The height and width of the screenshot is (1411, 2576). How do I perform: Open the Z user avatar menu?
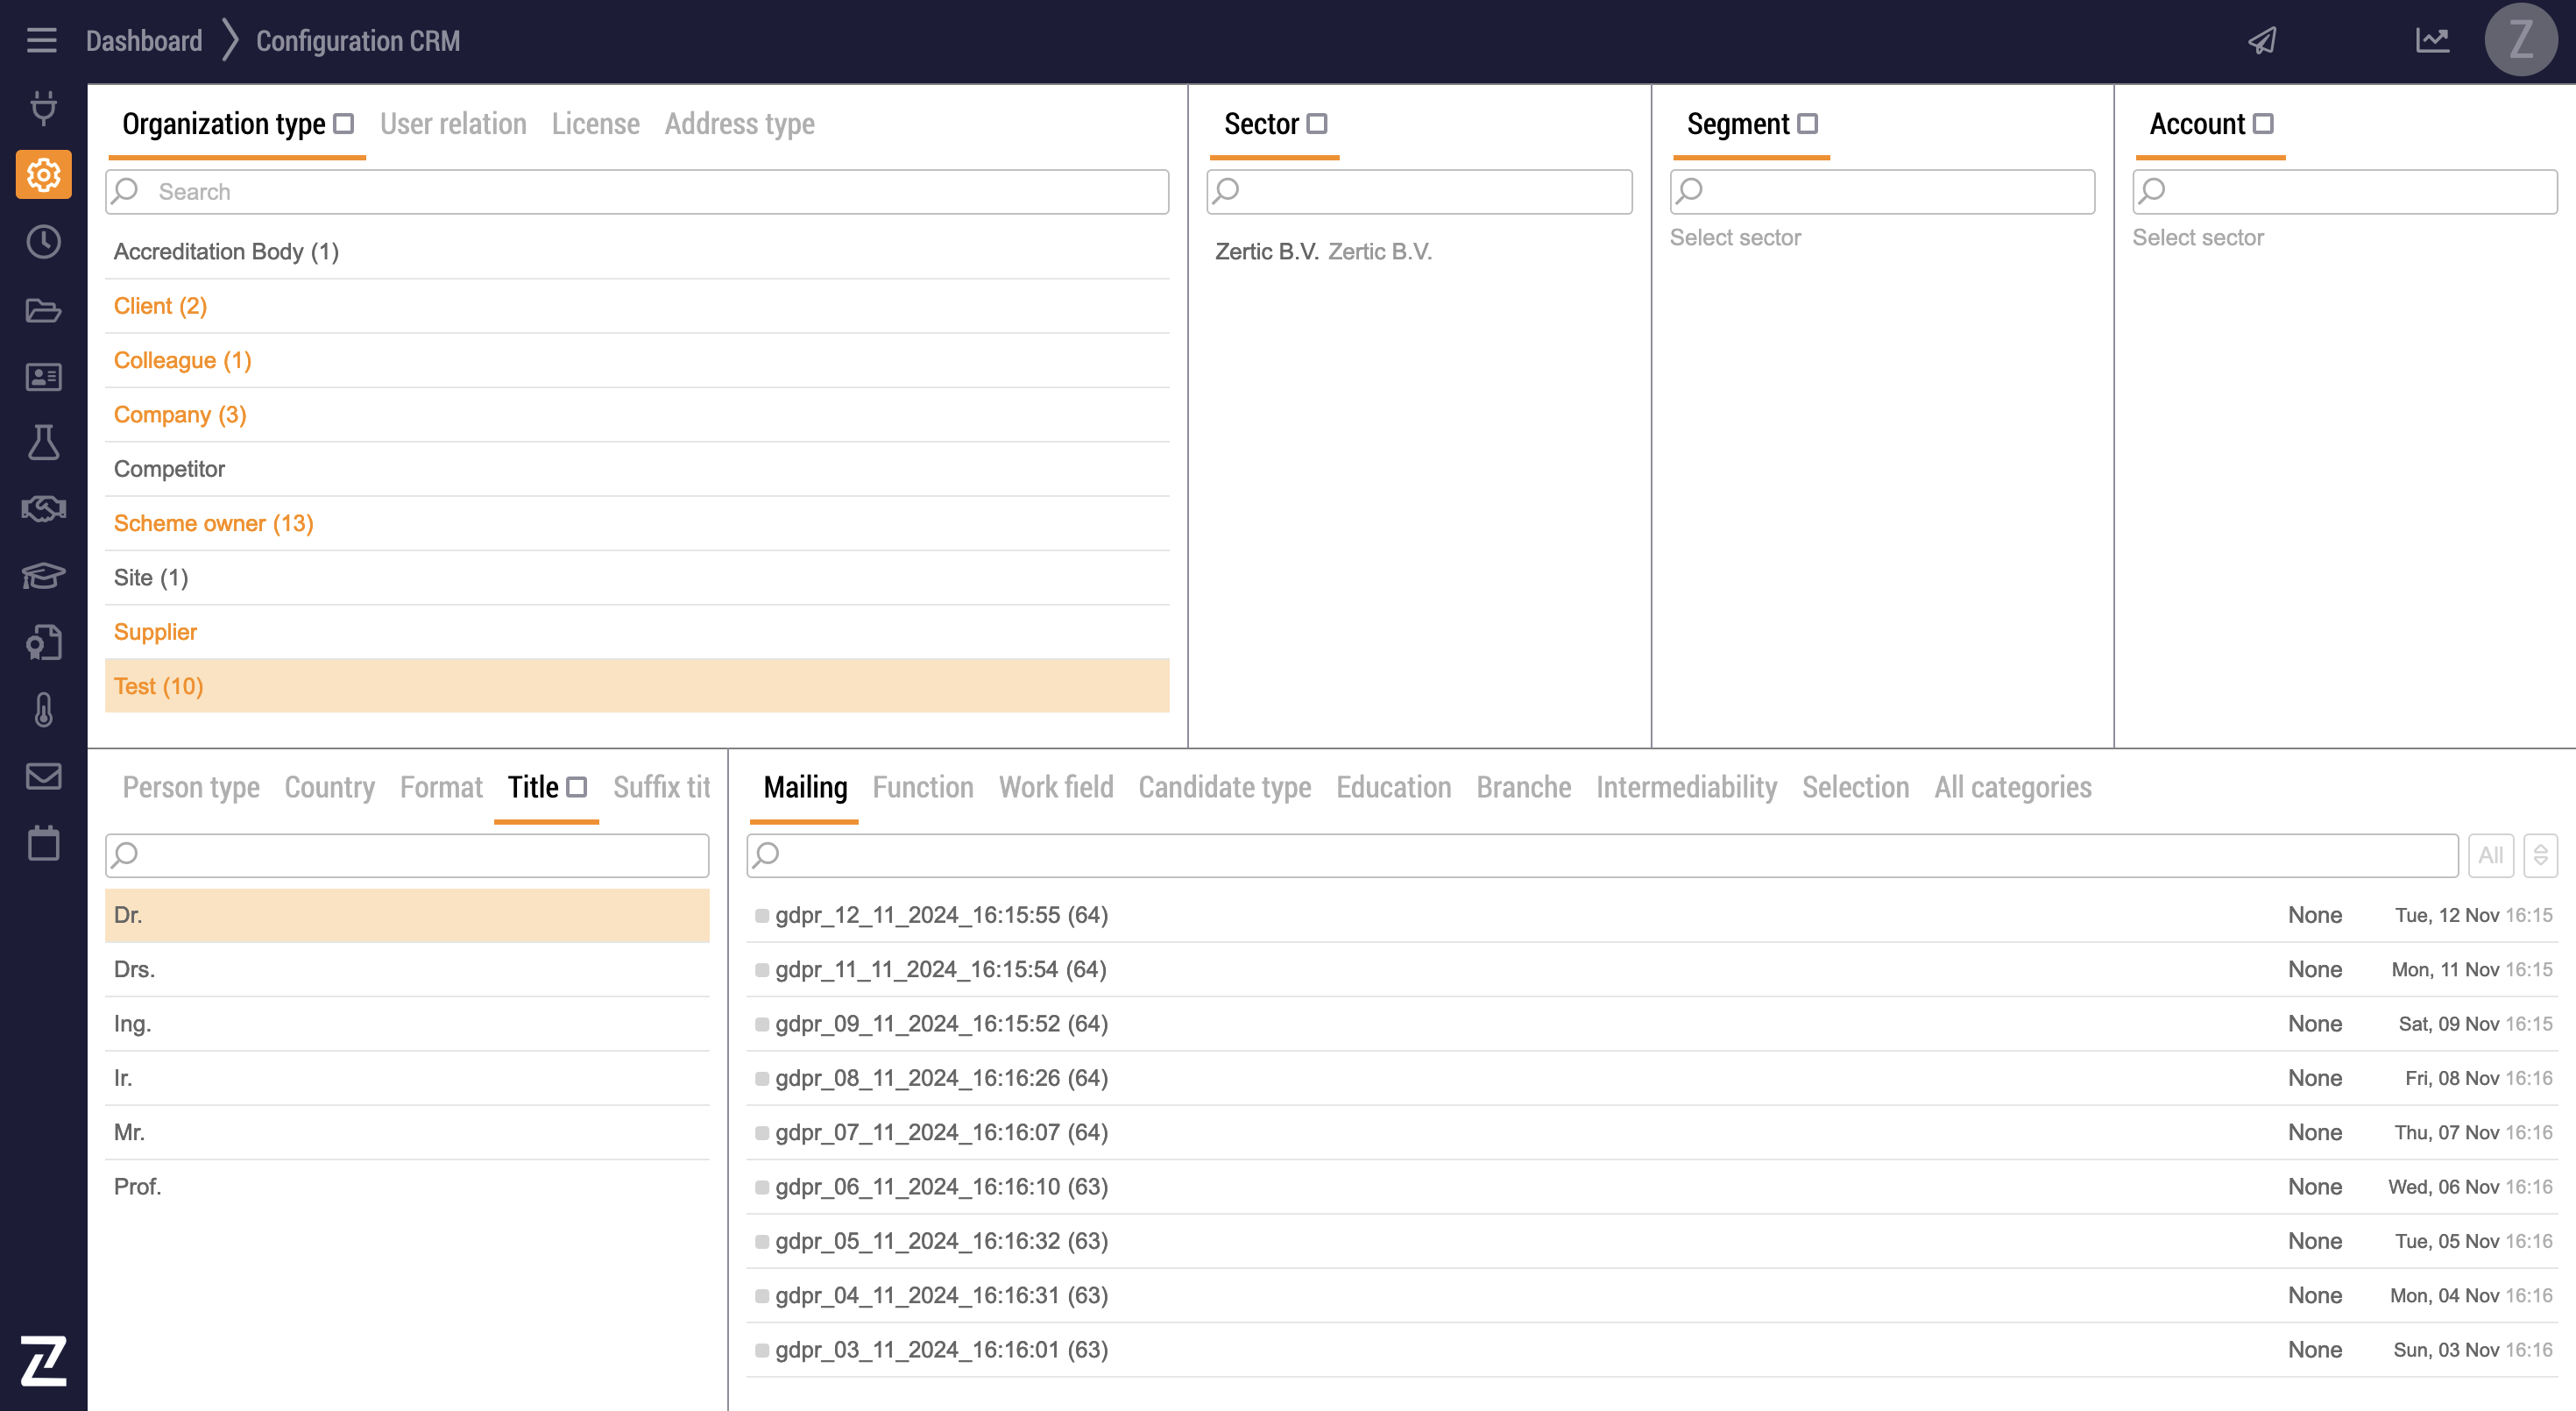[2520, 40]
